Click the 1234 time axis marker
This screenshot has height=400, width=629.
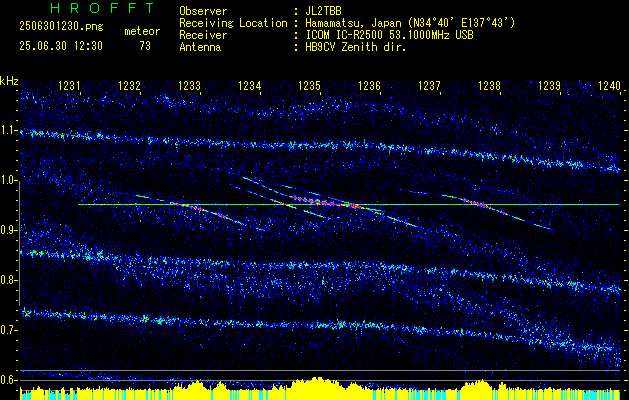tap(250, 85)
